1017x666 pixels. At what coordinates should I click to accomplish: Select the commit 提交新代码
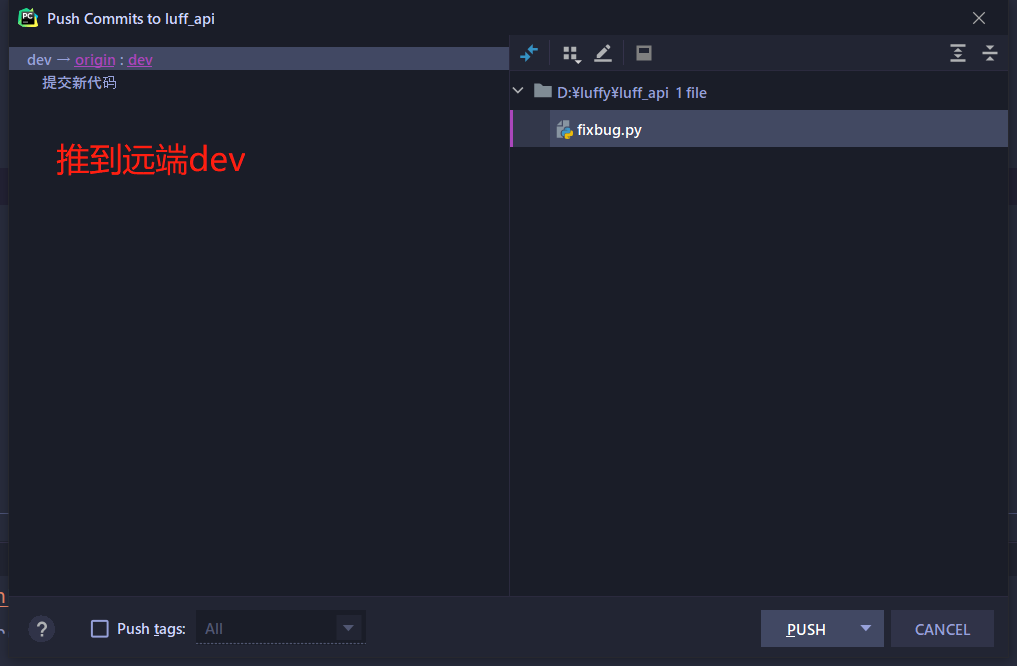point(79,82)
